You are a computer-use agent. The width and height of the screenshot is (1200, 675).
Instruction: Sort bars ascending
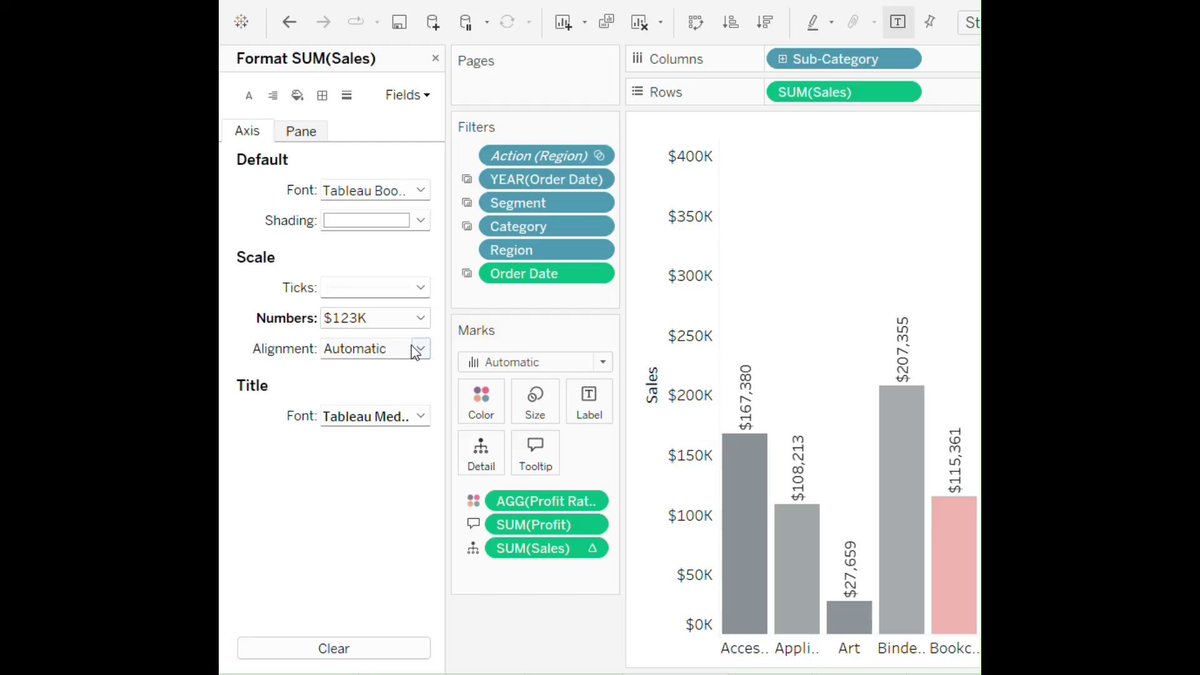[730, 22]
